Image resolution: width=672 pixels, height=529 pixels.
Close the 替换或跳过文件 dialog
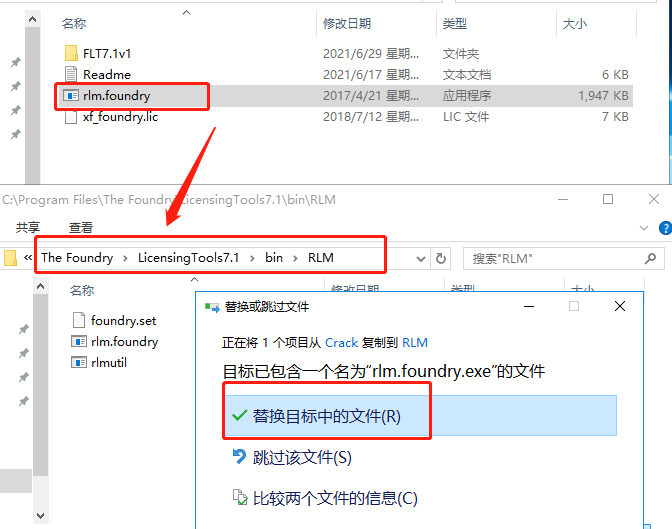[x=620, y=306]
